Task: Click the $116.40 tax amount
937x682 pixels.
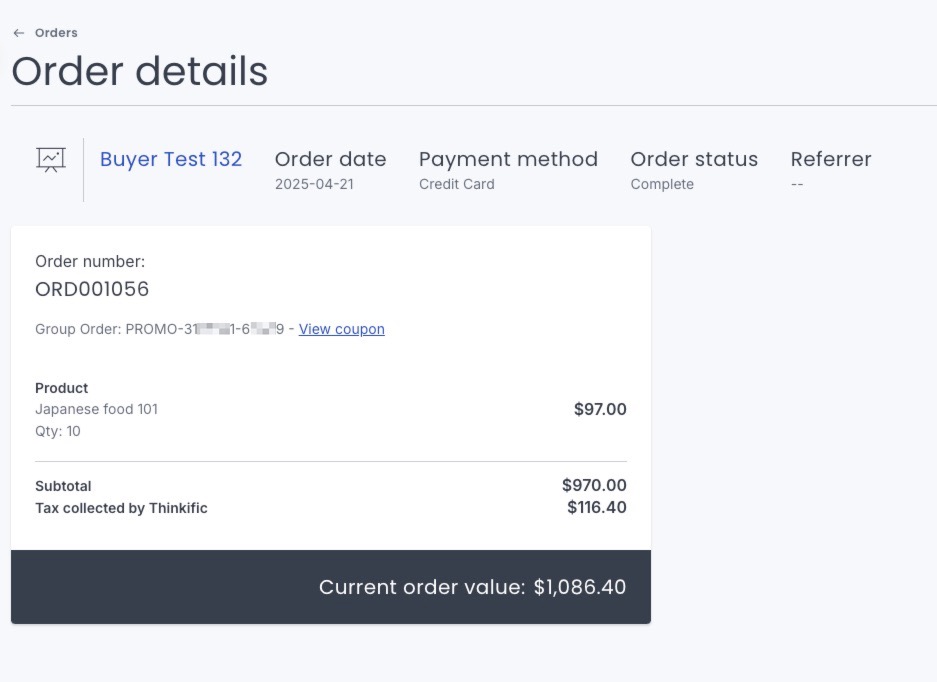Action: tap(596, 507)
